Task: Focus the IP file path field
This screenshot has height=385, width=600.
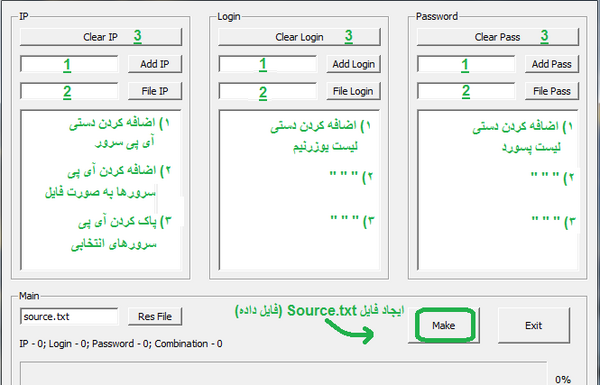Action: [69, 91]
